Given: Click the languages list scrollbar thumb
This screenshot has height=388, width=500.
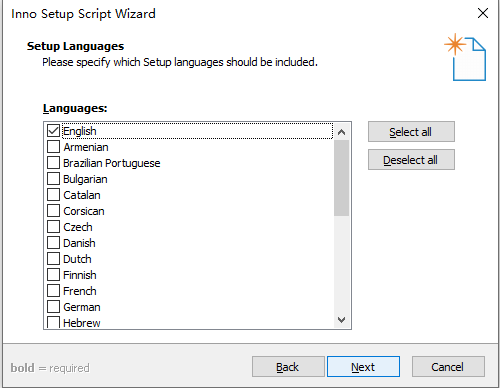Looking at the screenshot, I should tap(341, 178).
